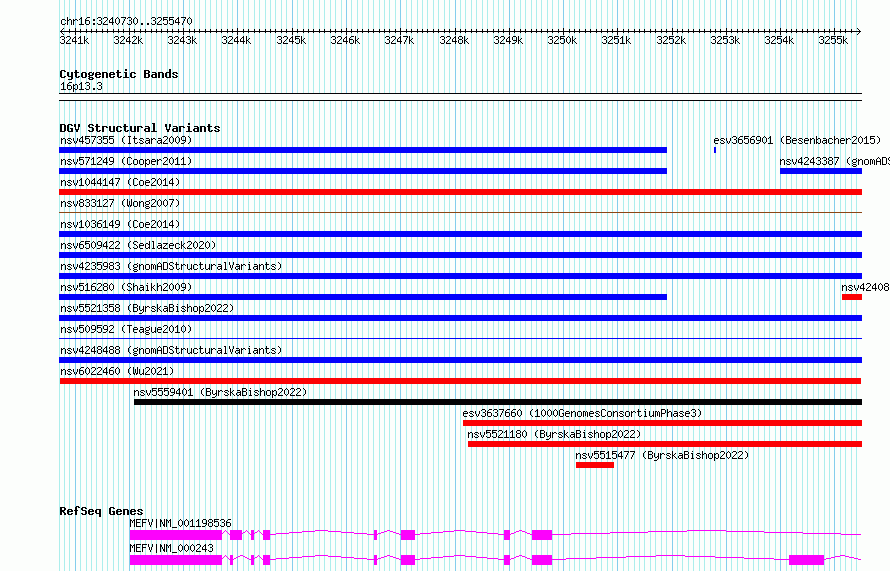Image resolution: width=890 pixels, height=571 pixels.
Task: Select the nsv571249 blue variant bar
Action: pyautogui.click(x=363, y=171)
